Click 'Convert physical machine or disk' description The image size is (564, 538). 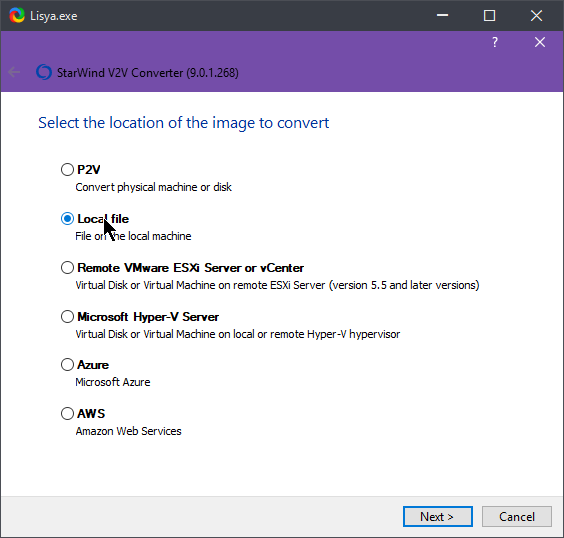pyautogui.click(x=154, y=187)
